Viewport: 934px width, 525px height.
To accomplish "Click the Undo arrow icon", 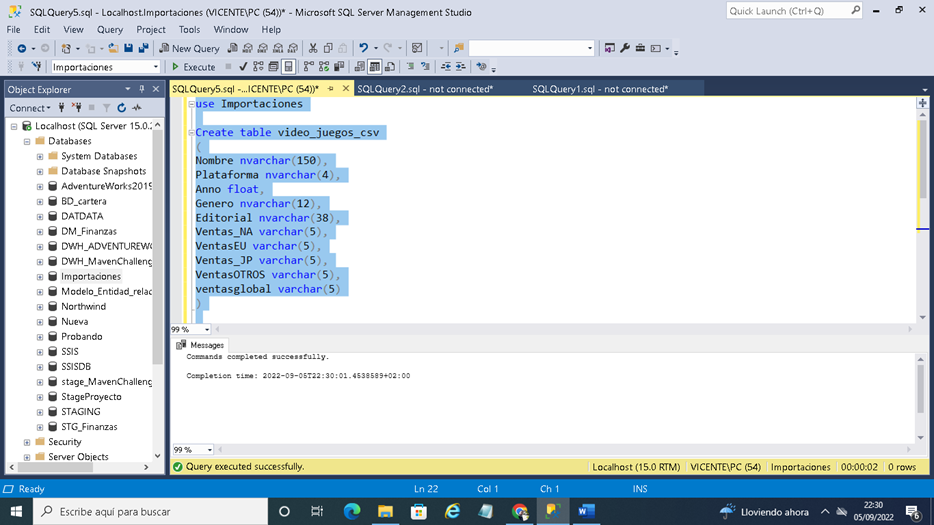I will point(363,48).
